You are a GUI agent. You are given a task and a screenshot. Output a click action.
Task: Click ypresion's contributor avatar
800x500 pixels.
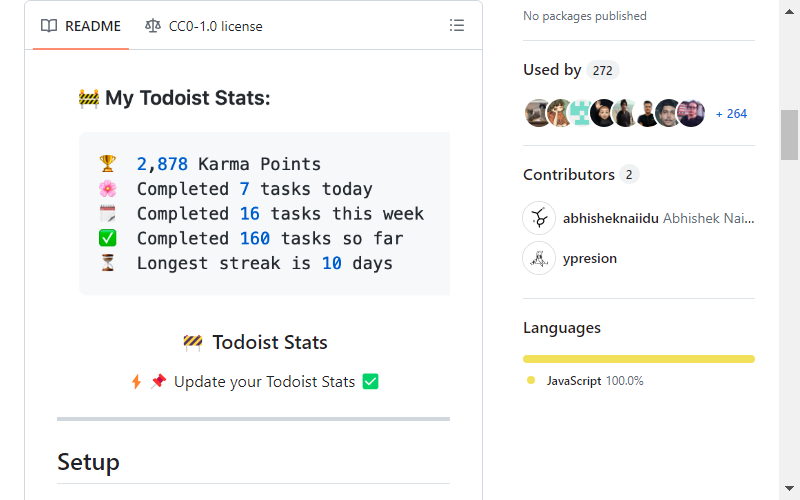[539, 258]
